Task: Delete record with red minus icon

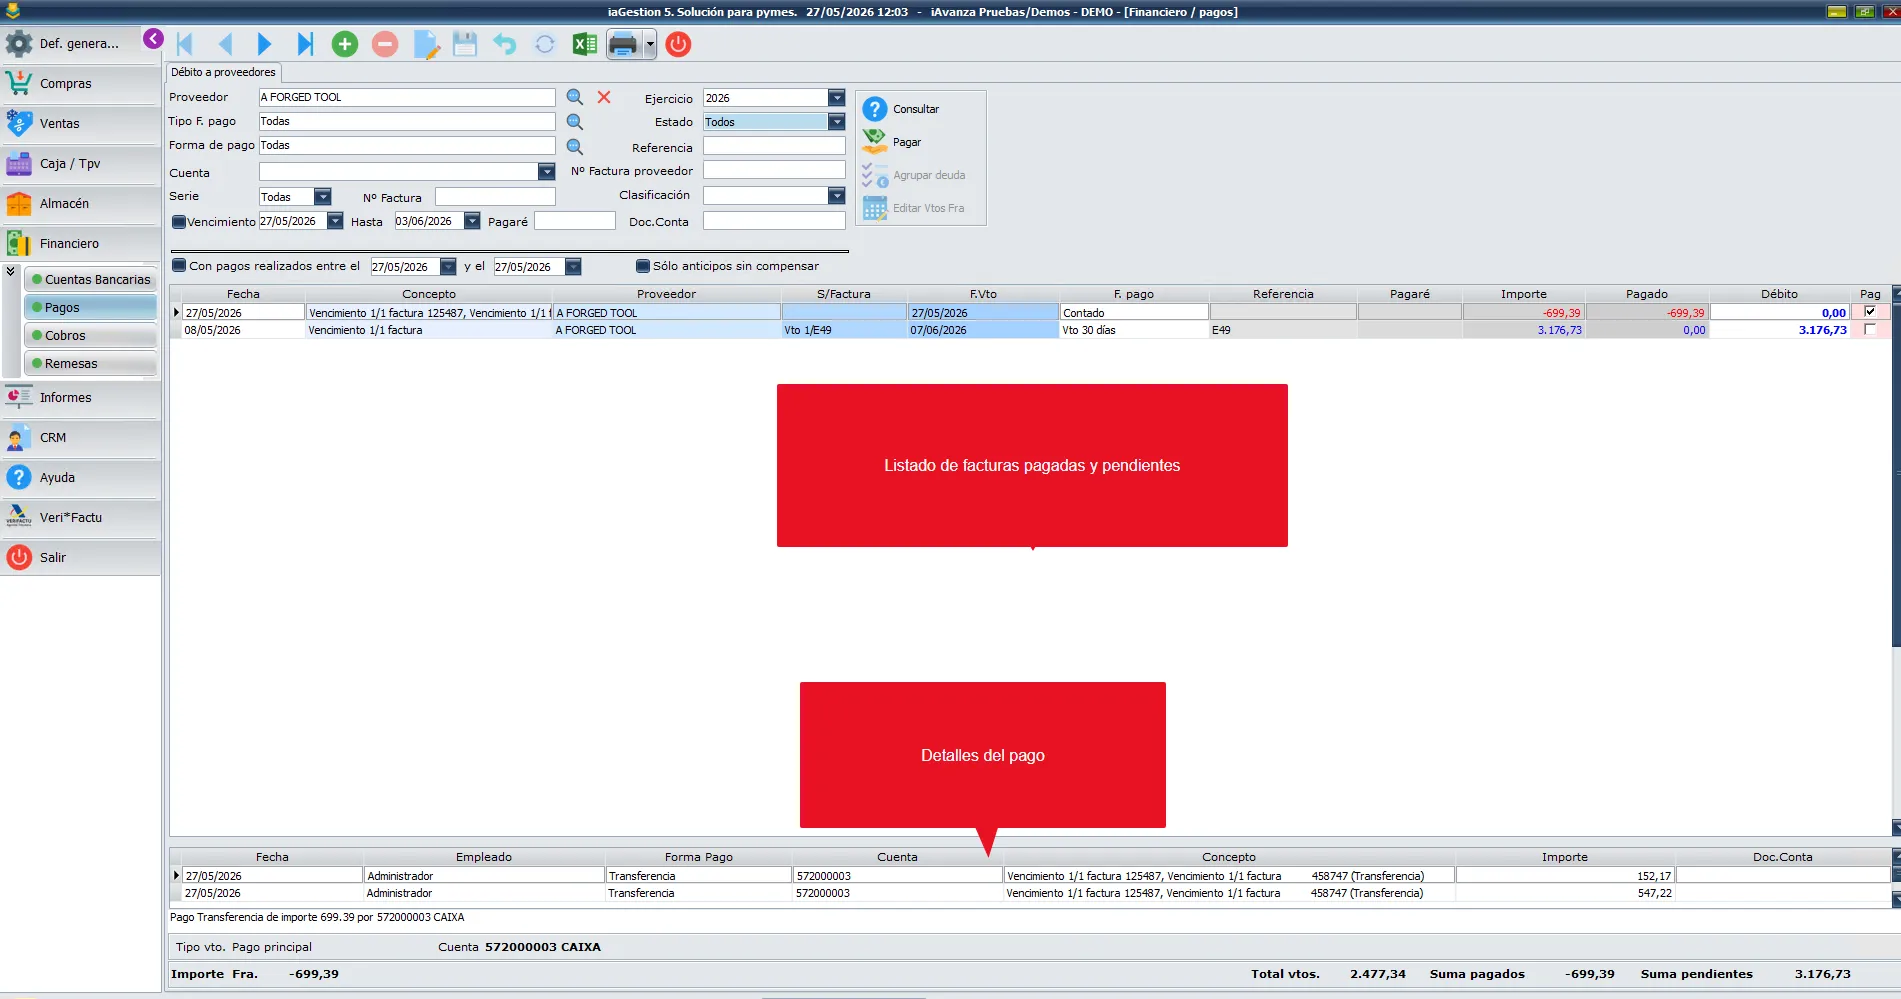Action: pos(385,44)
